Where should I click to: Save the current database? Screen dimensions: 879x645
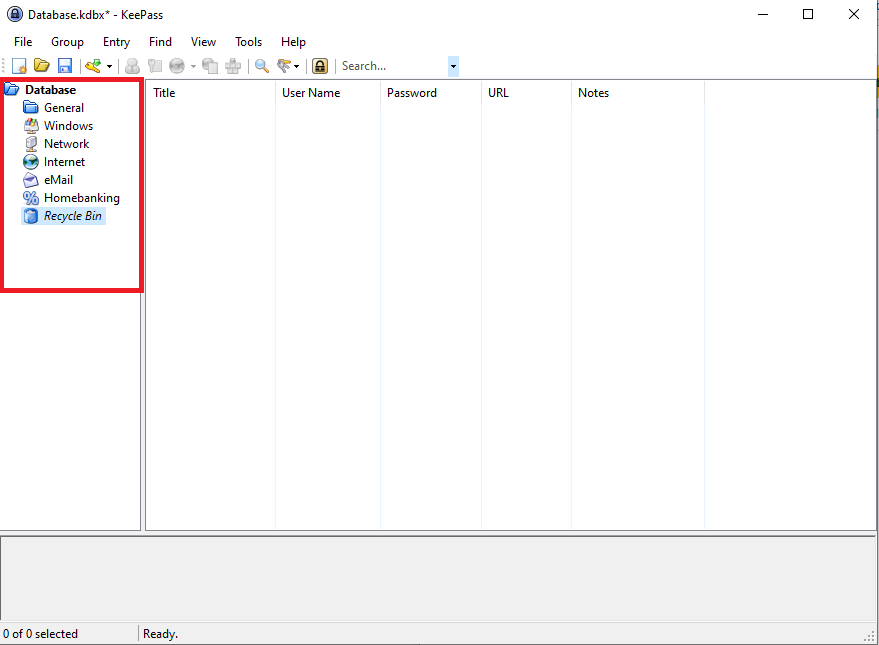click(x=64, y=65)
